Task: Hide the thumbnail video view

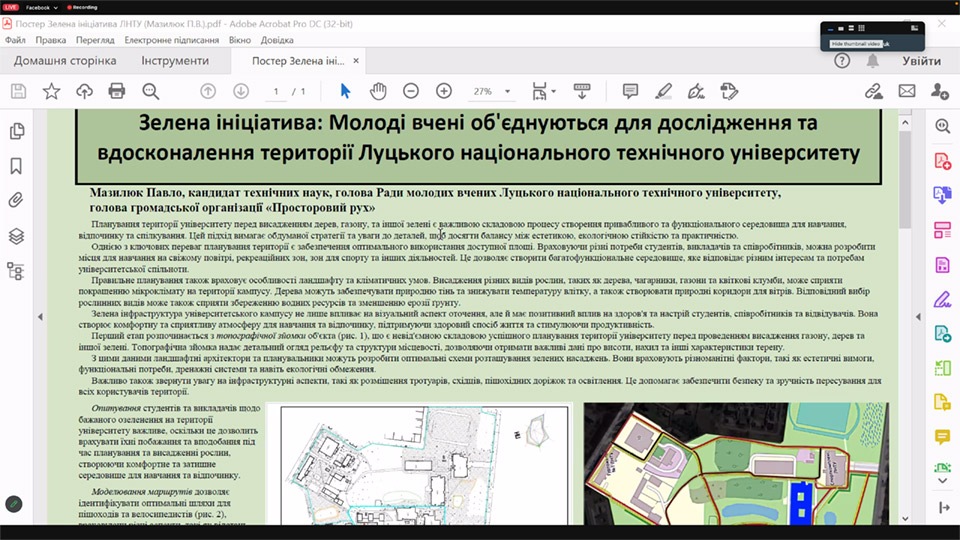Action: (x=829, y=28)
